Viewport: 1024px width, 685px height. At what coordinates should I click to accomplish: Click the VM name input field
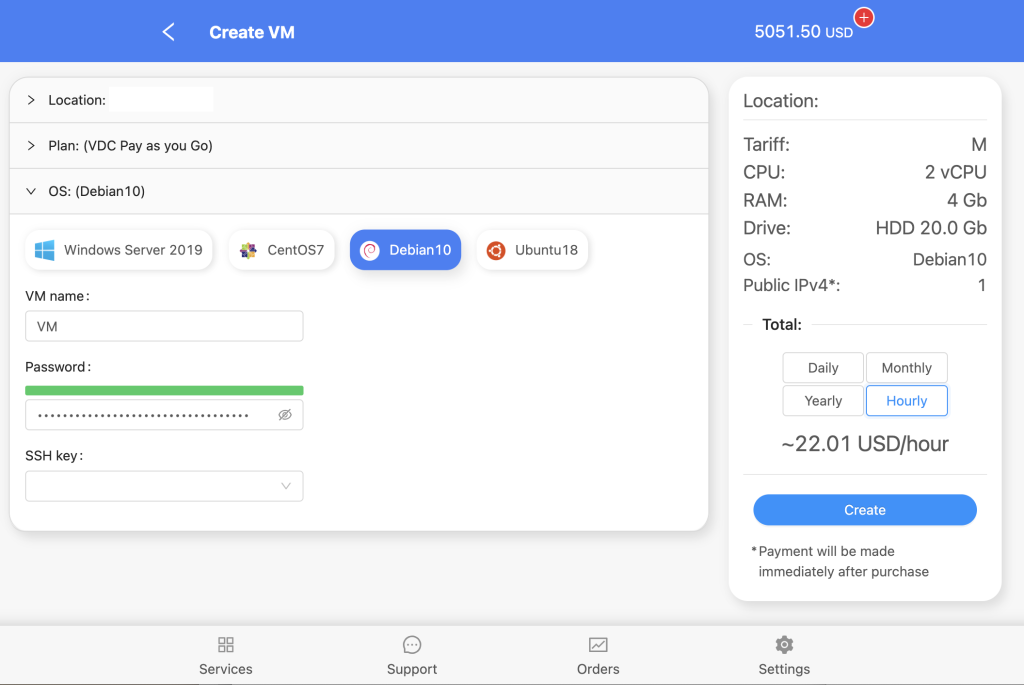pyautogui.click(x=164, y=326)
